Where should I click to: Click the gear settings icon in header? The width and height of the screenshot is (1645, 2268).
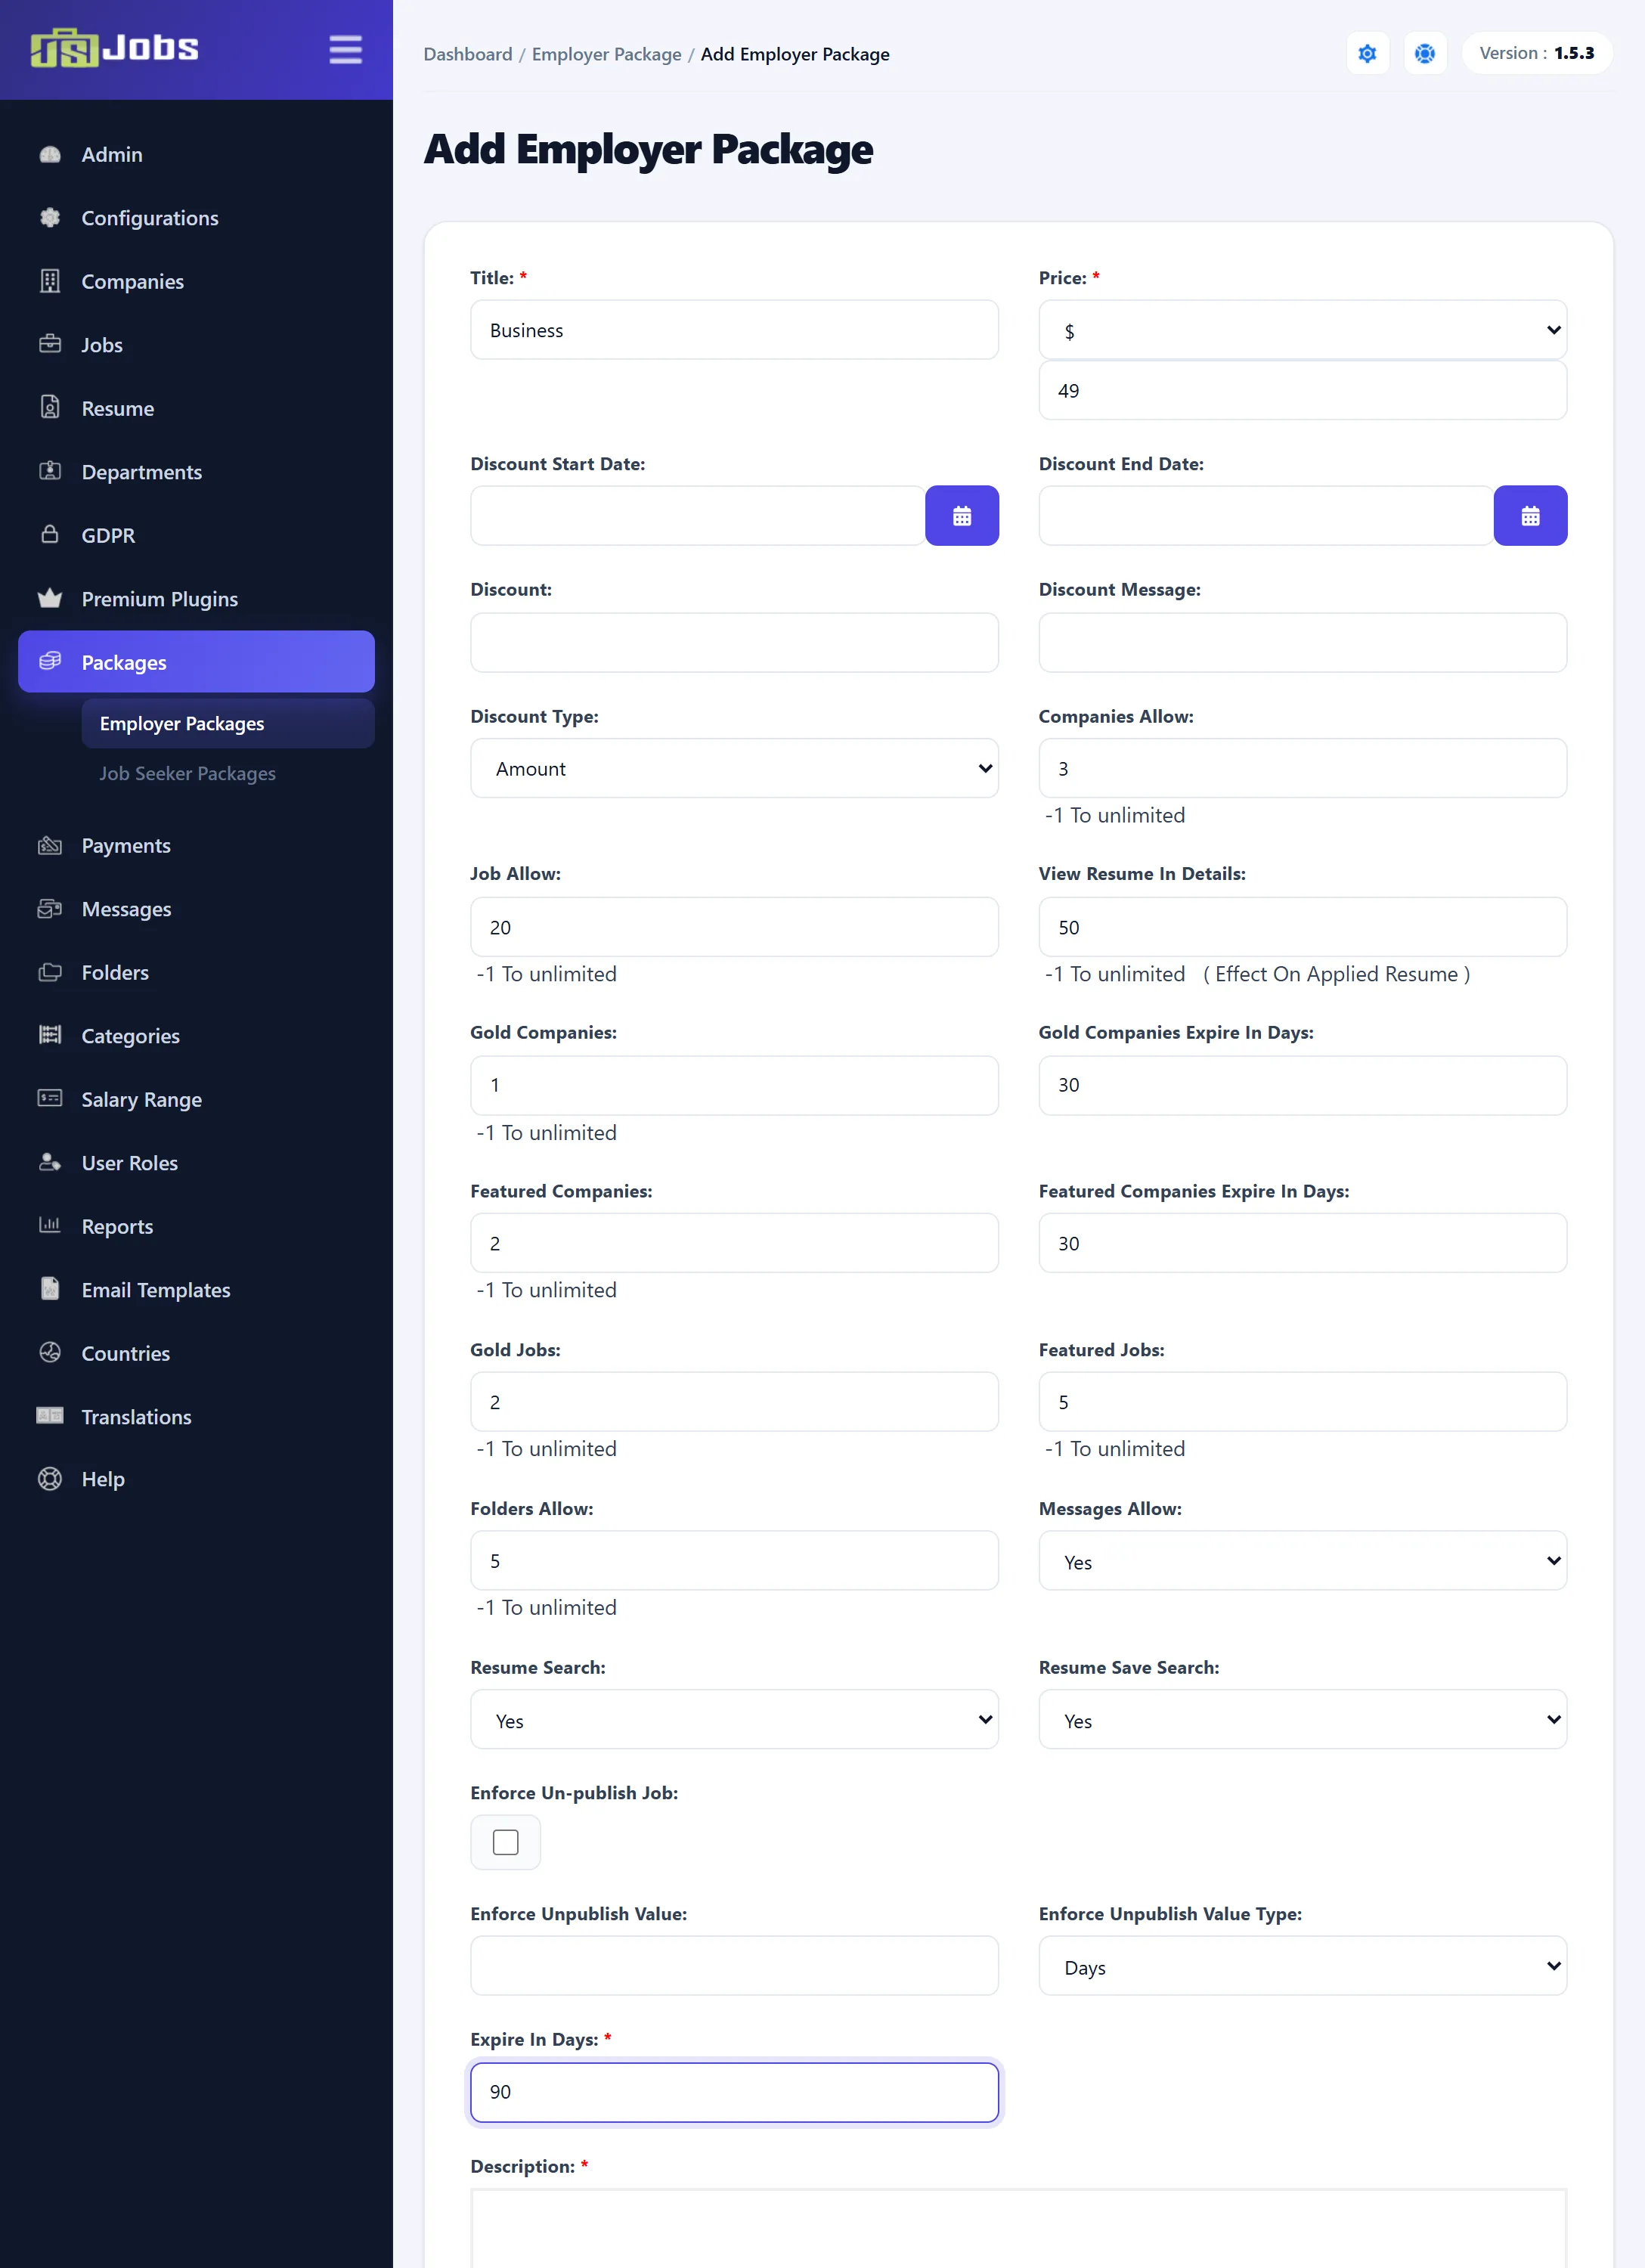point(1367,53)
